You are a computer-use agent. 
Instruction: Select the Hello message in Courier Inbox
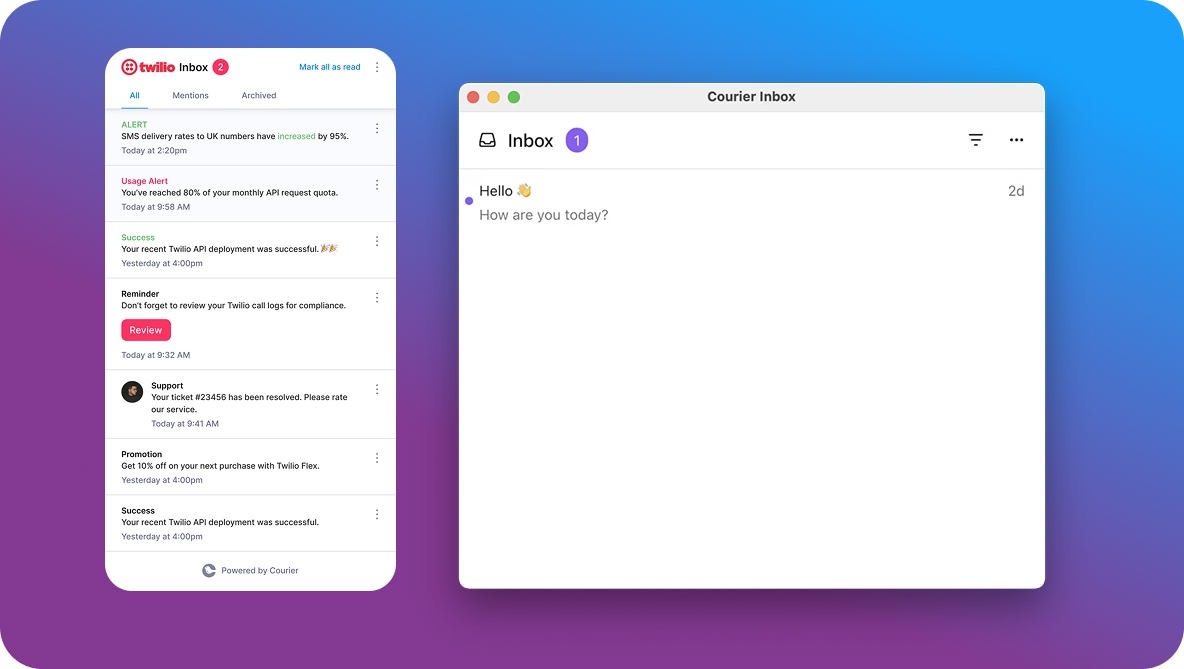(600, 200)
